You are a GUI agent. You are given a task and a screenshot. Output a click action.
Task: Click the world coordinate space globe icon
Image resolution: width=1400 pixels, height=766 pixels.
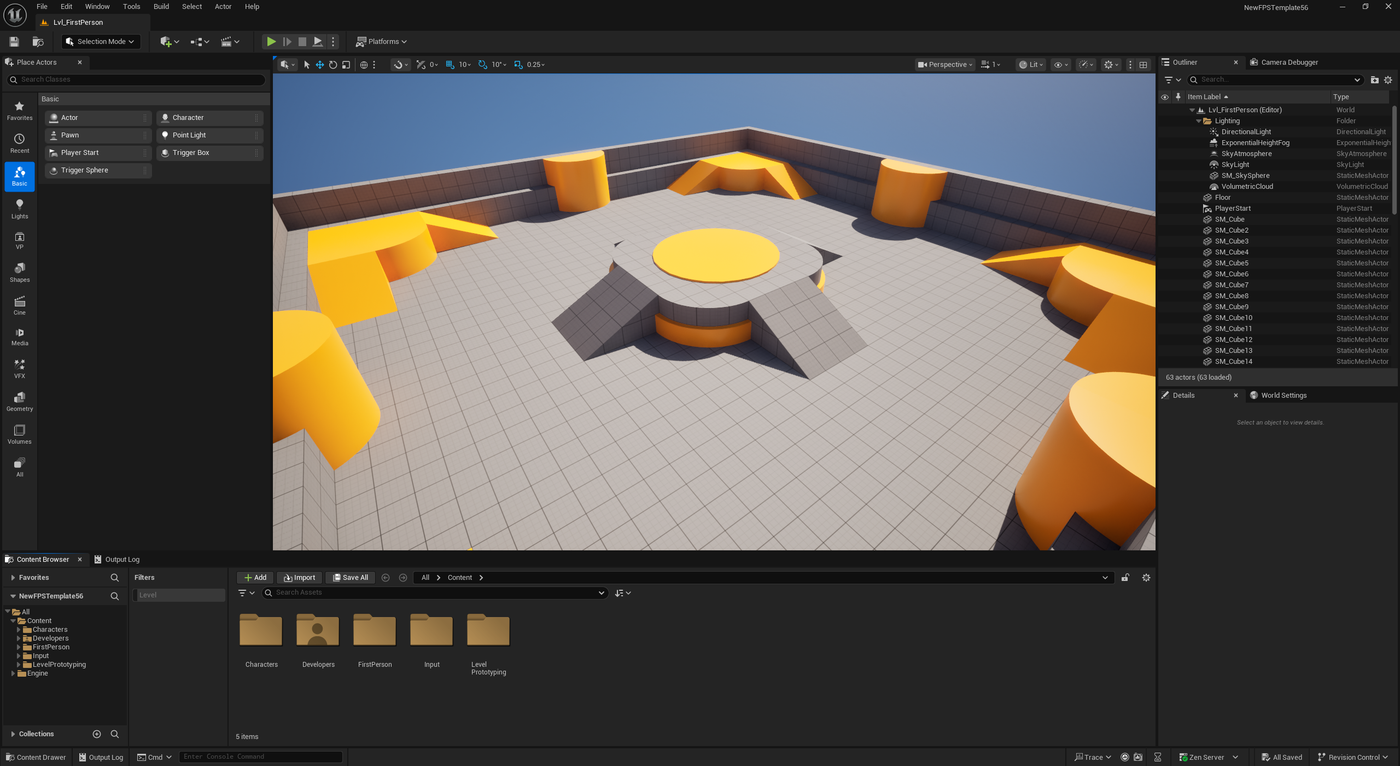coord(364,65)
